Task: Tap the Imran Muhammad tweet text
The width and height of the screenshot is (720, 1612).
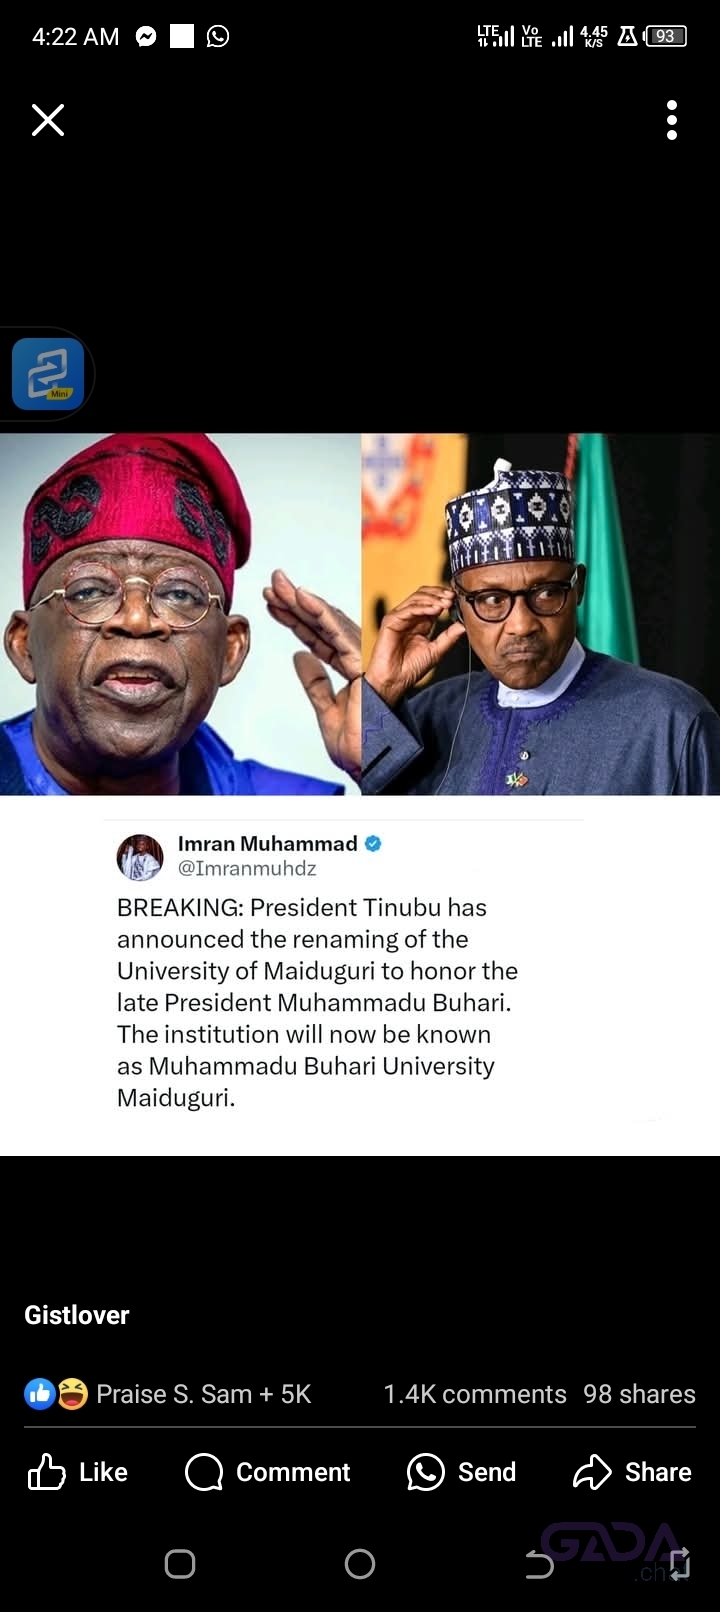Action: (317, 1002)
